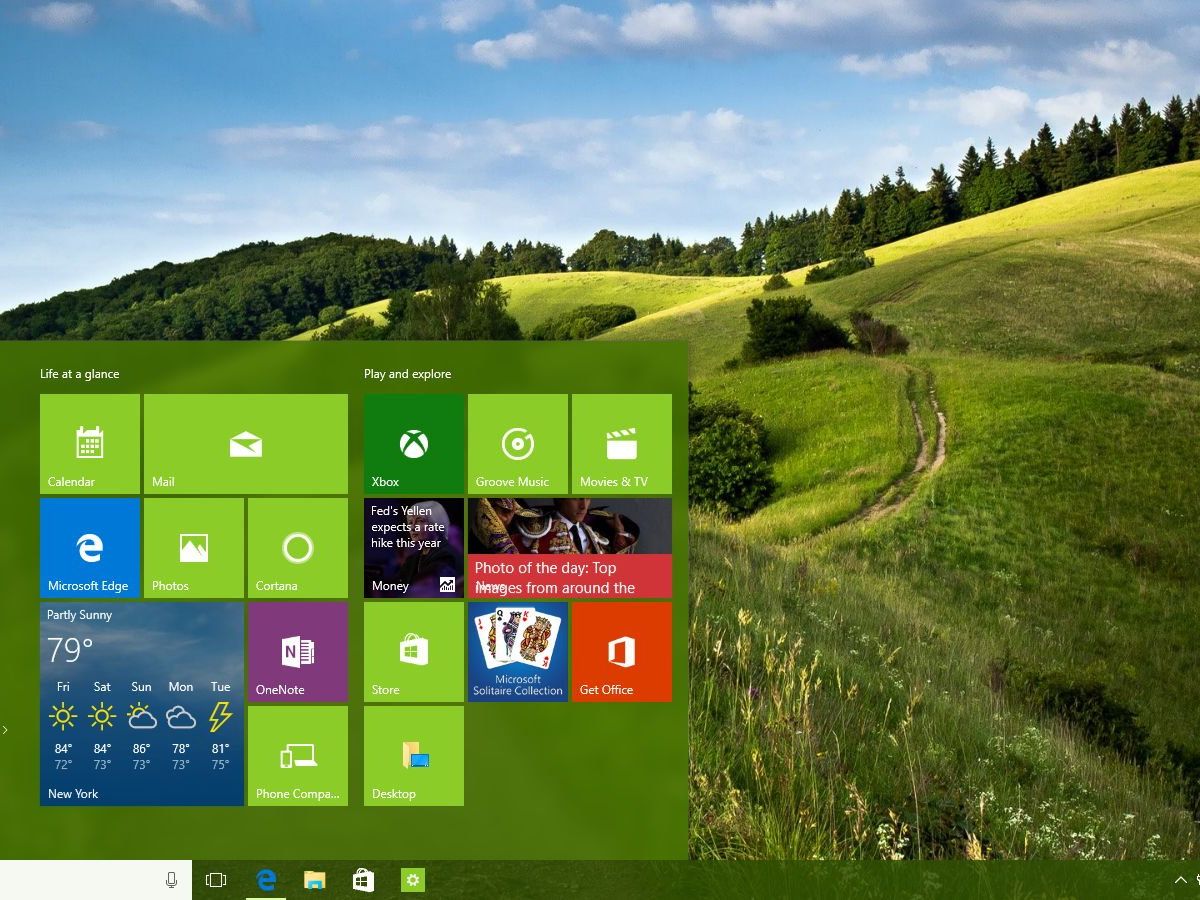Open the Photos tile

(x=194, y=548)
